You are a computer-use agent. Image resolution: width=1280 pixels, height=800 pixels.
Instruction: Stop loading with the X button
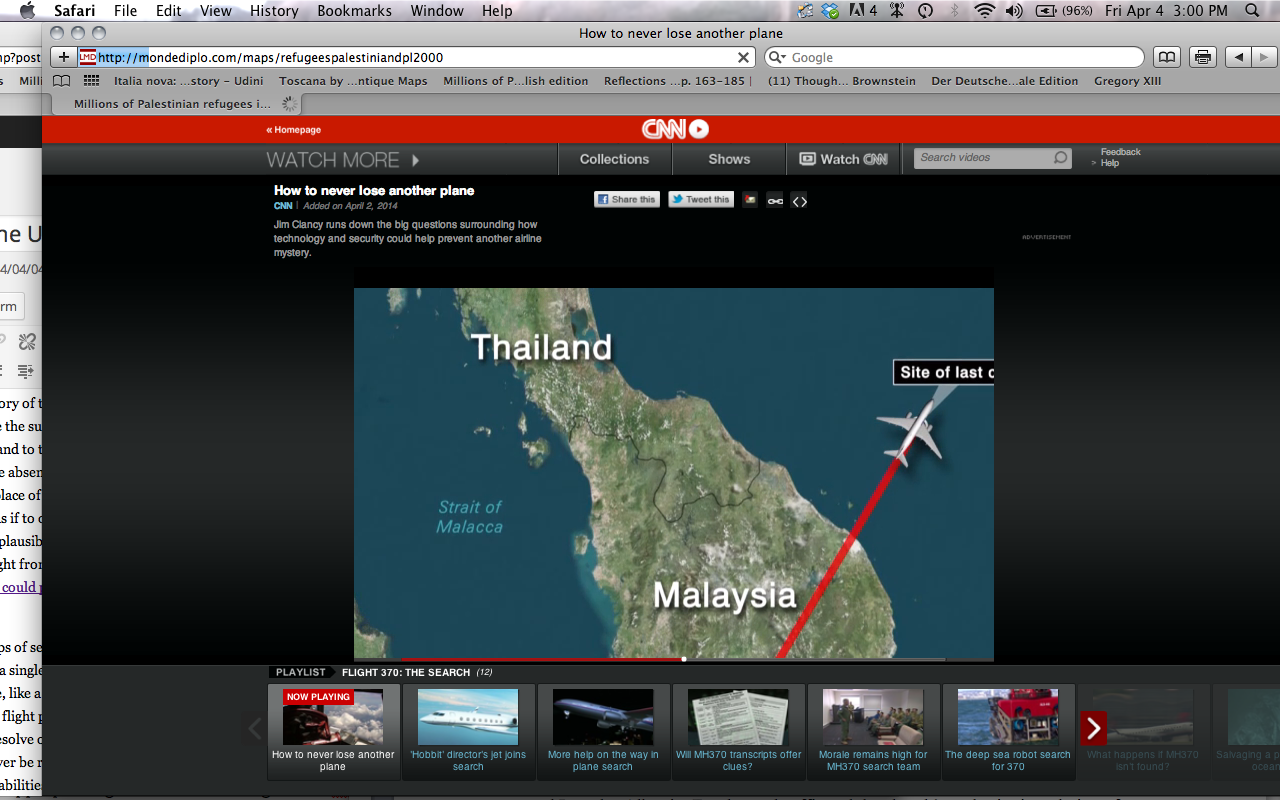click(743, 57)
